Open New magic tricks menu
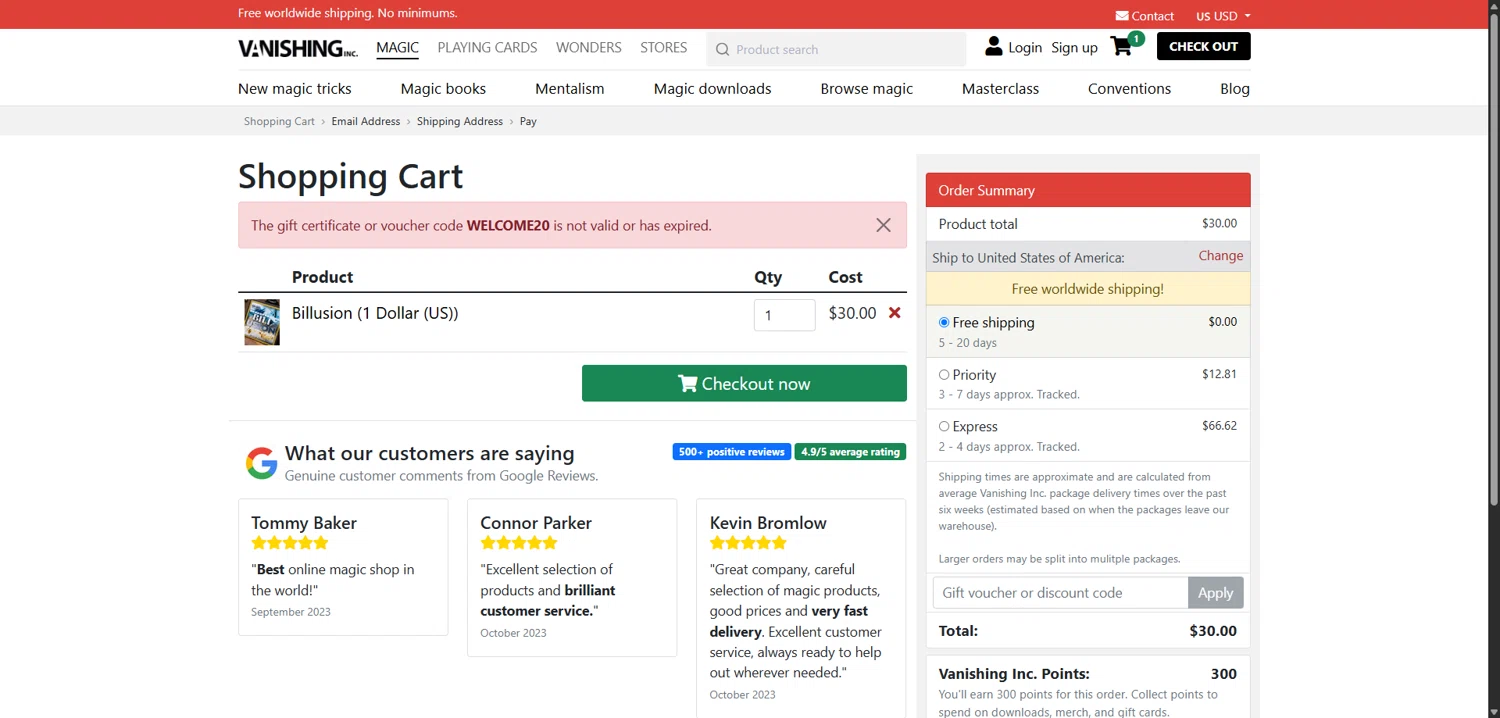The image size is (1500, 718). [x=295, y=89]
